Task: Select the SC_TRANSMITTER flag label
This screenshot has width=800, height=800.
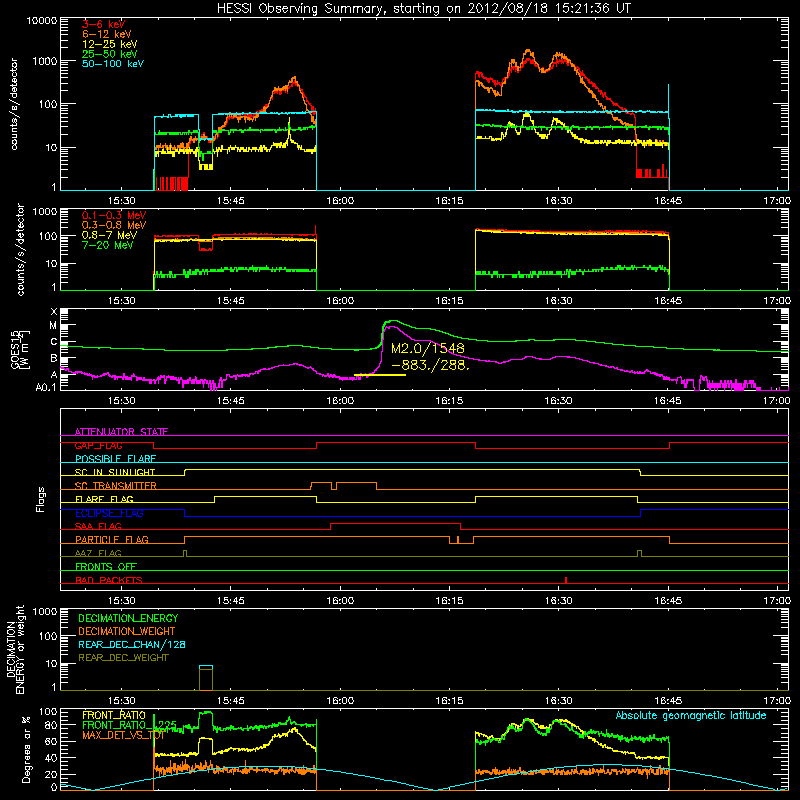Action: pos(116,486)
